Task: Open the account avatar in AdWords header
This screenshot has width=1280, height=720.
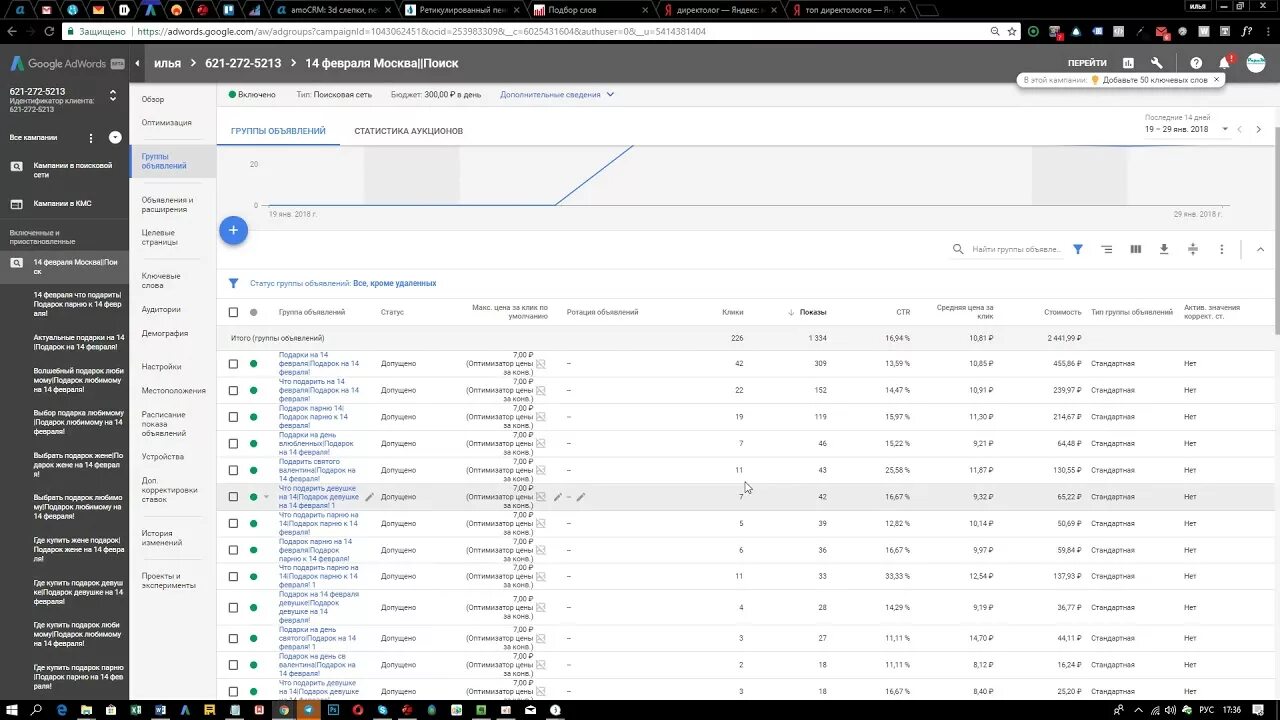Action: click(1256, 63)
